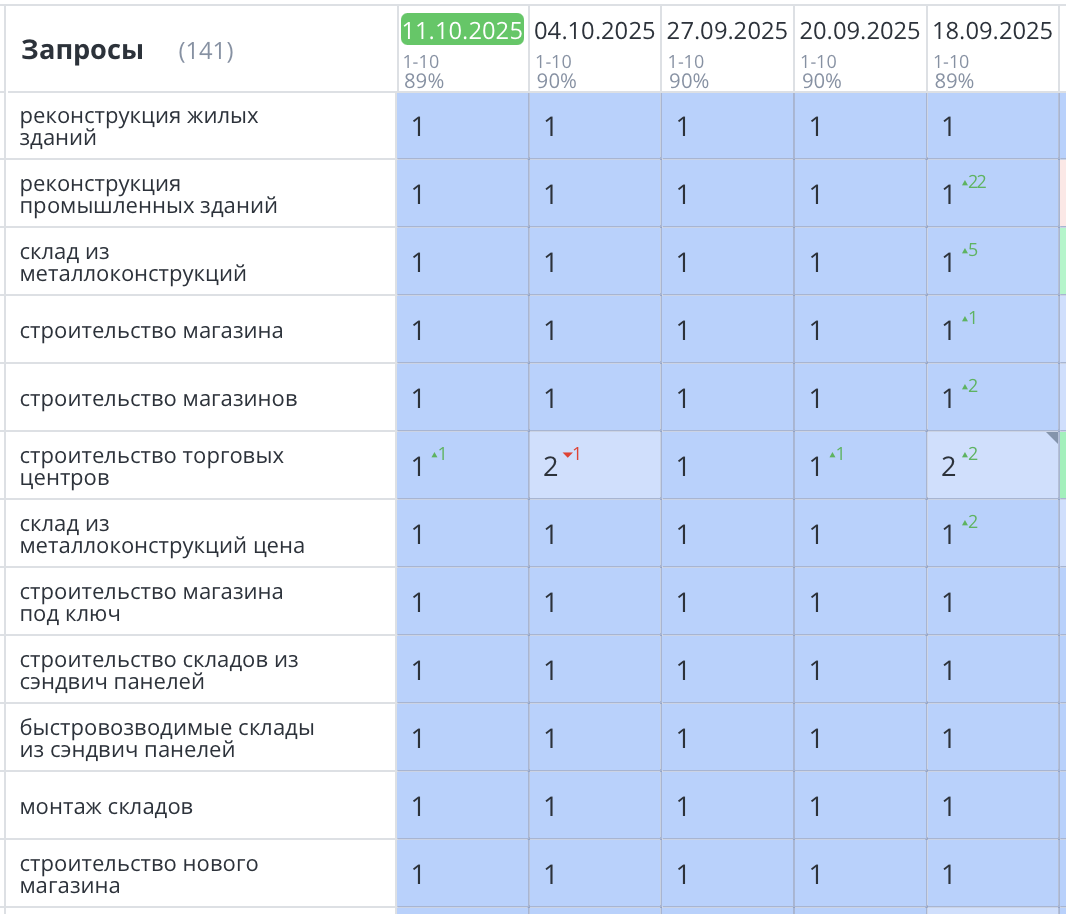The width and height of the screenshot is (1066, 914).
Task: Click the ▲2 indicator beside строительство магазинов
Action: 968,384
